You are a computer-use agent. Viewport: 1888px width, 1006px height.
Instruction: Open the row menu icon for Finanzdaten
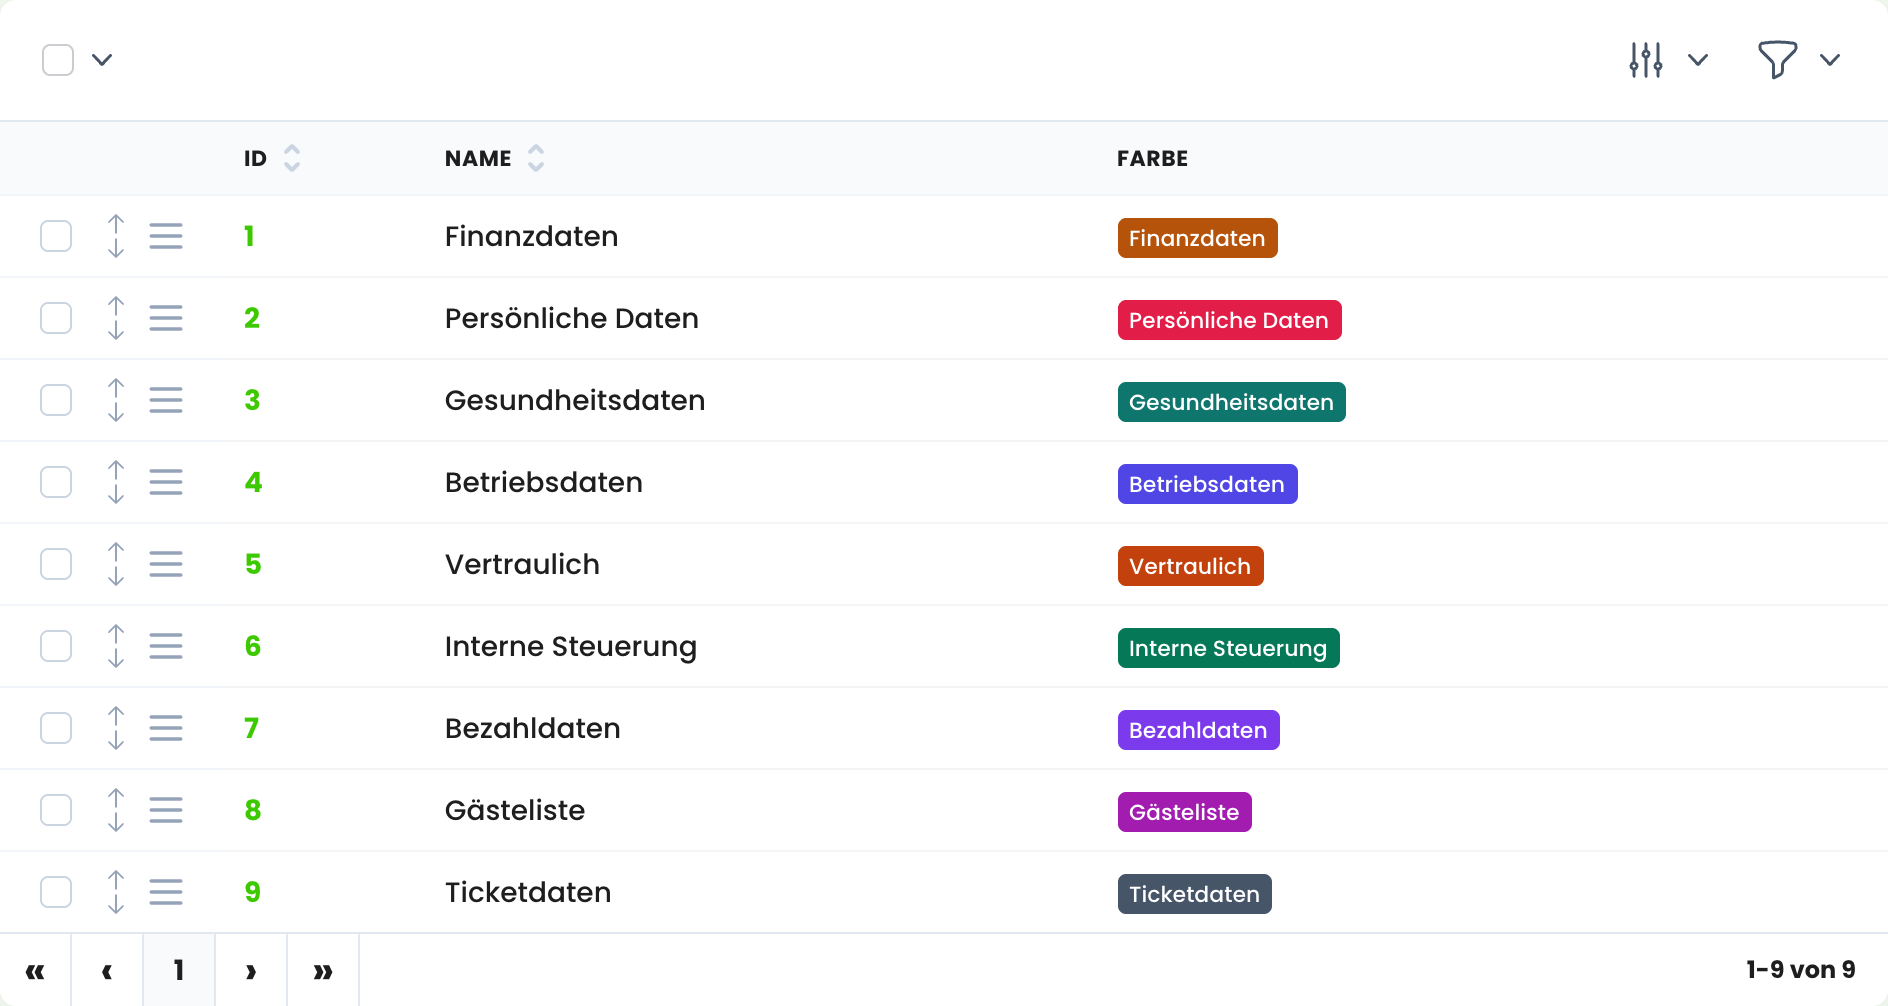(166, 236)
